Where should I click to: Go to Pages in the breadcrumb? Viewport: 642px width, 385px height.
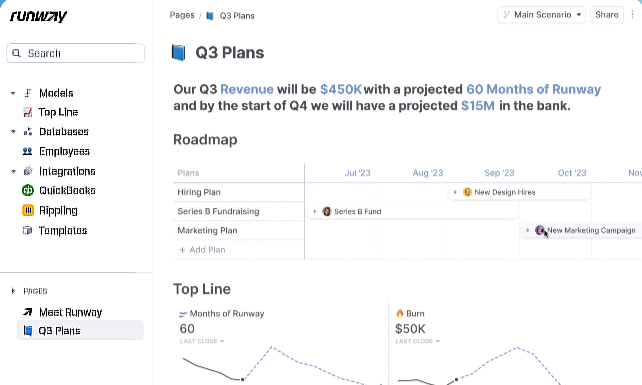tap(182, 15)
